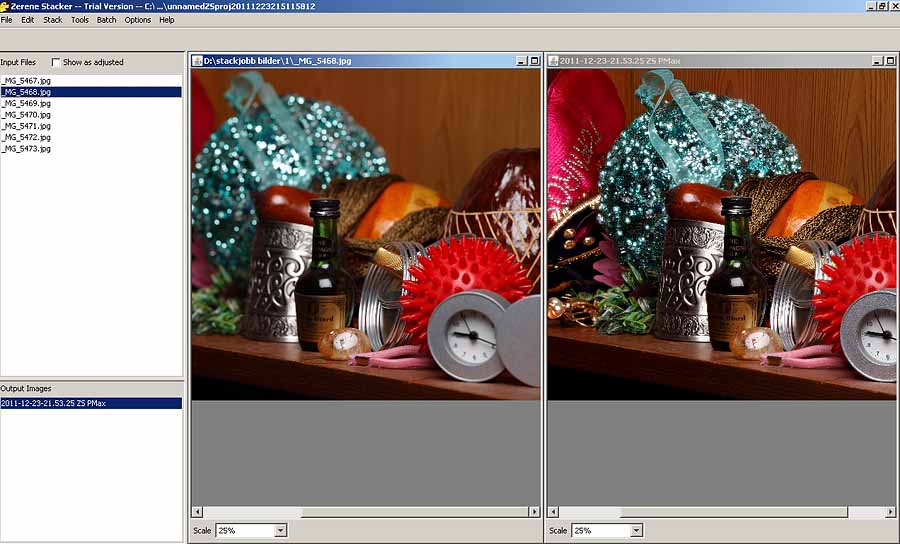
Task: Open the Scale dropdown under source image
Action: [280, 531]
